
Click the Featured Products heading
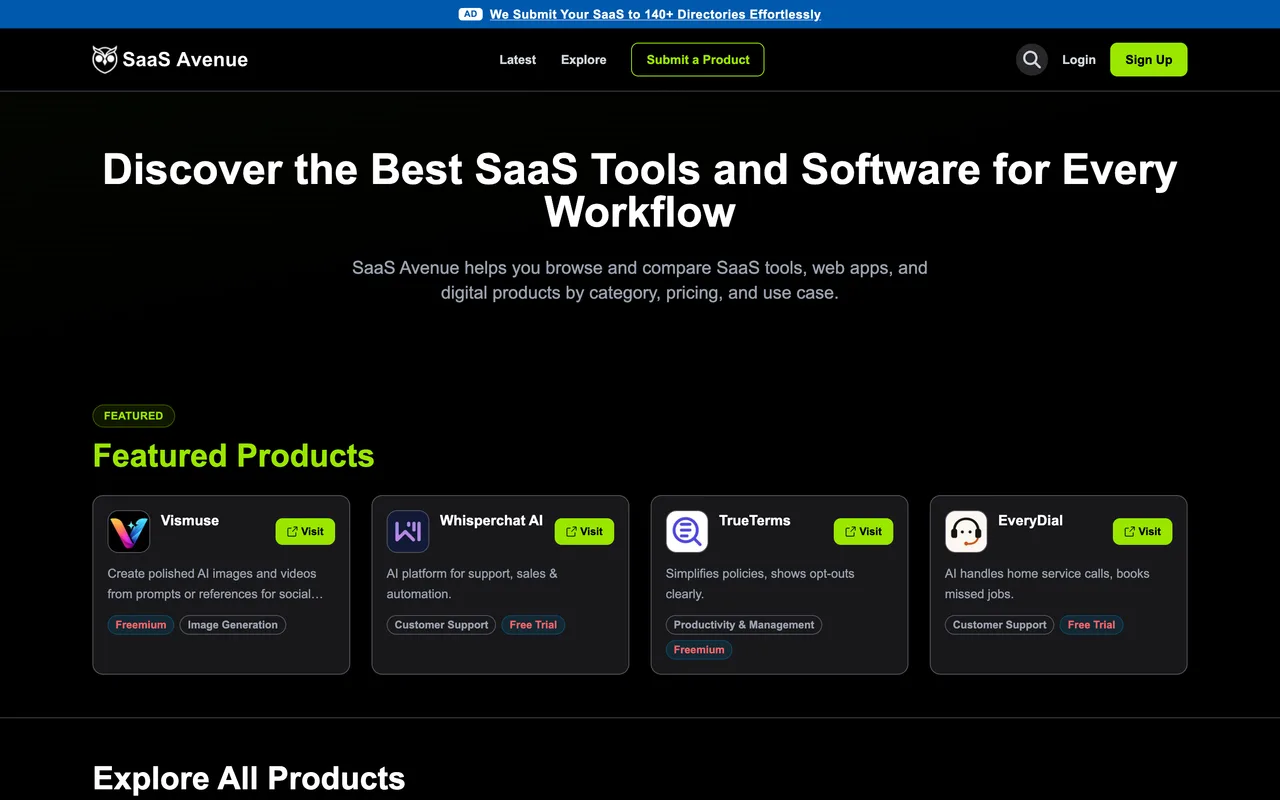coord(233,456)
